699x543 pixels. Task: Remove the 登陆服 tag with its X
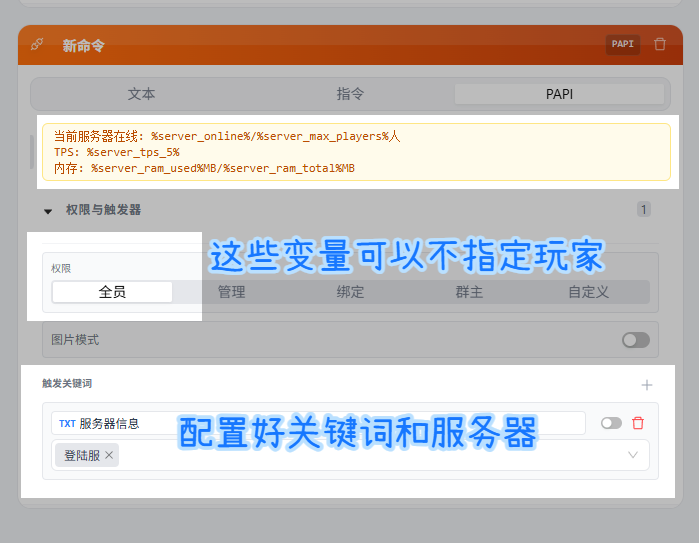tap(110, 455)
